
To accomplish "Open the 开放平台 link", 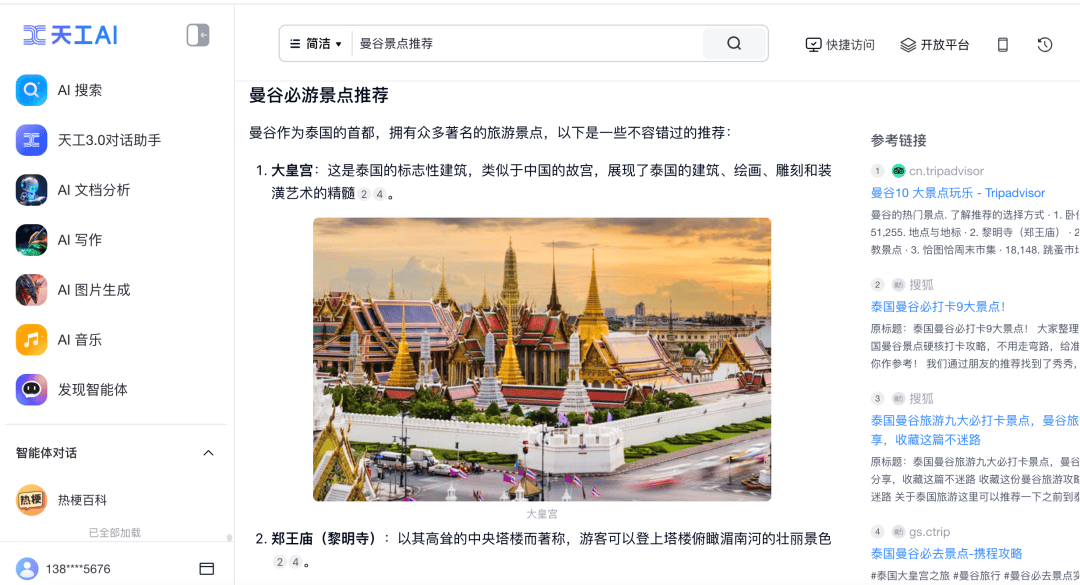I will (935, 45).
